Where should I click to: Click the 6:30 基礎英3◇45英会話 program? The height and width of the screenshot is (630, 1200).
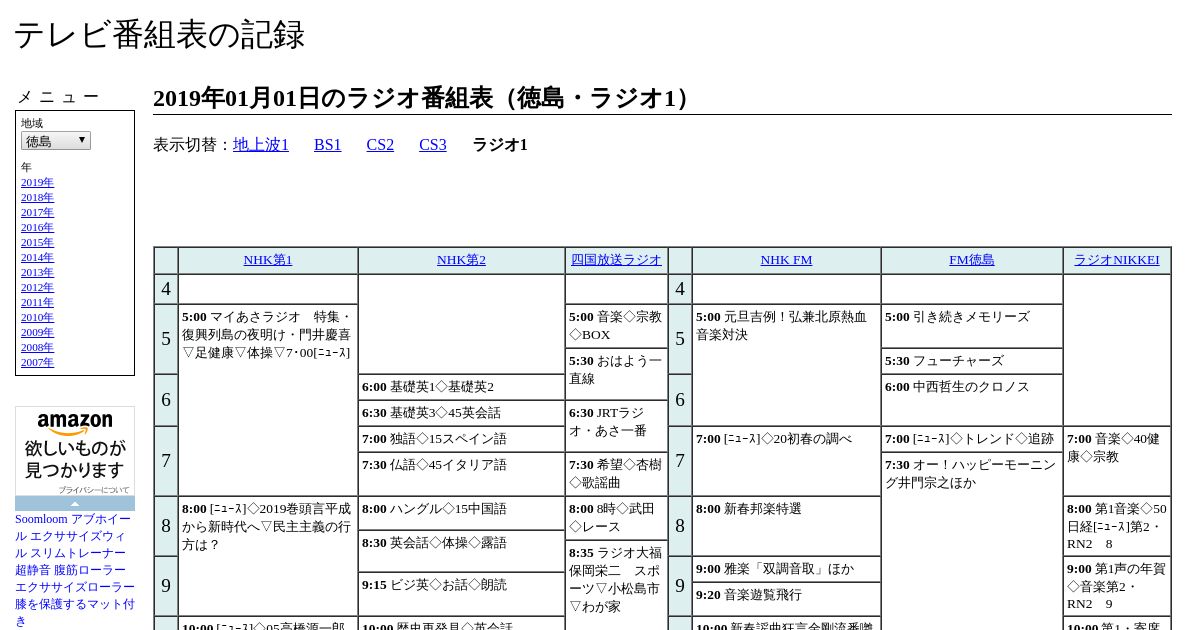tap(461, 413)
